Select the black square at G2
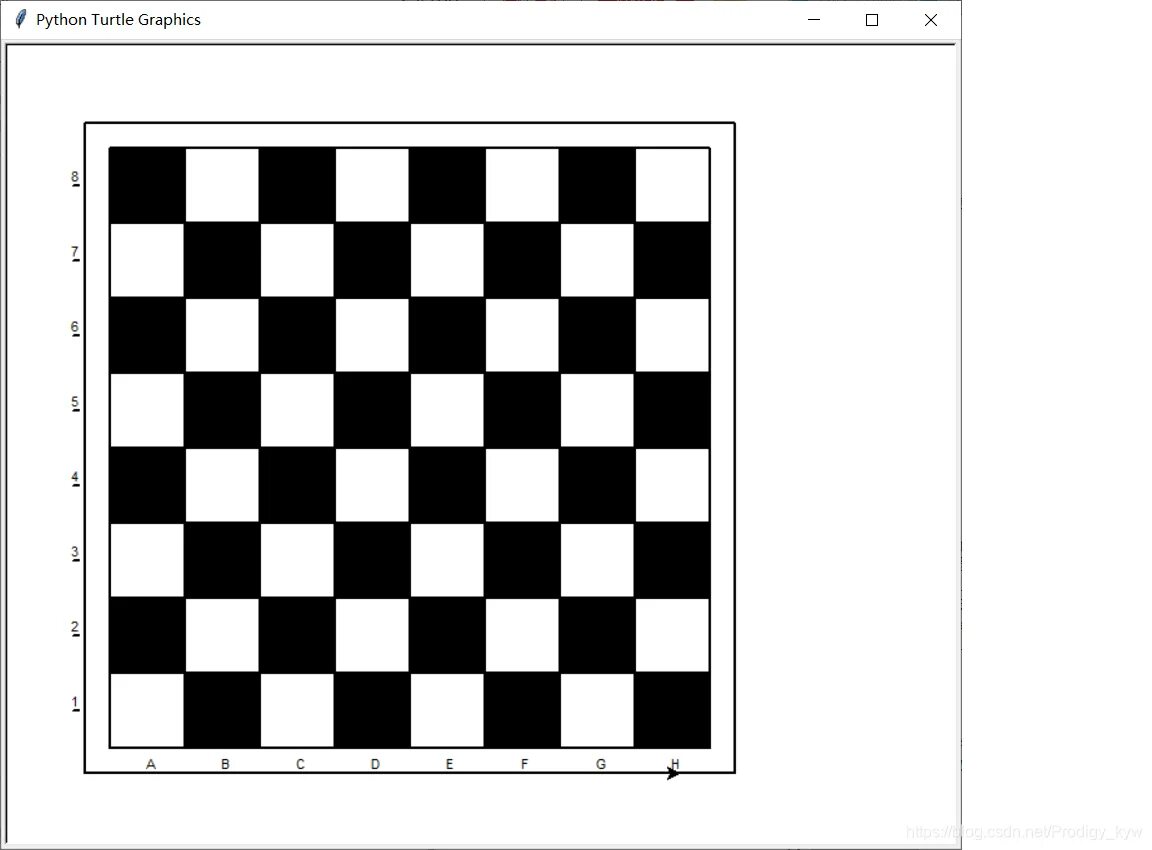The height and width of the screenshot is (850, 1152). point(597,635)
